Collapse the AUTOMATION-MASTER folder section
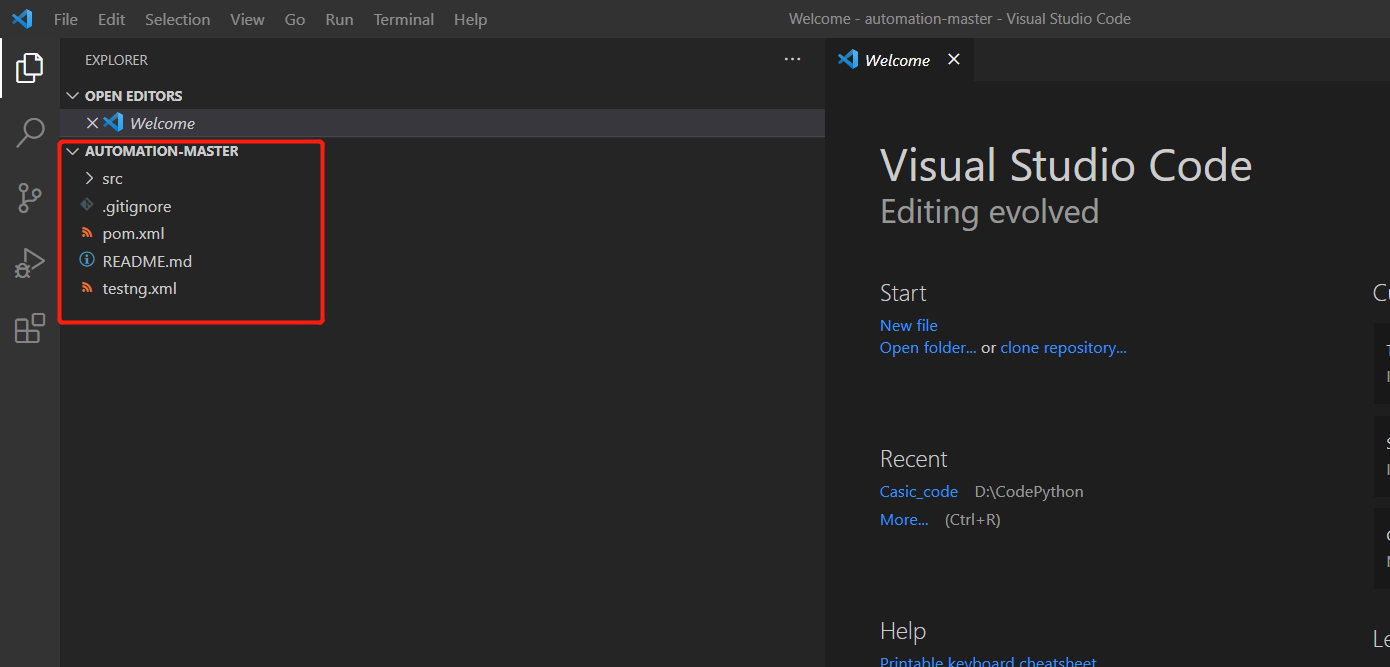The height and width of the screenshot is (667, 1390). click(x=72, y=151)
